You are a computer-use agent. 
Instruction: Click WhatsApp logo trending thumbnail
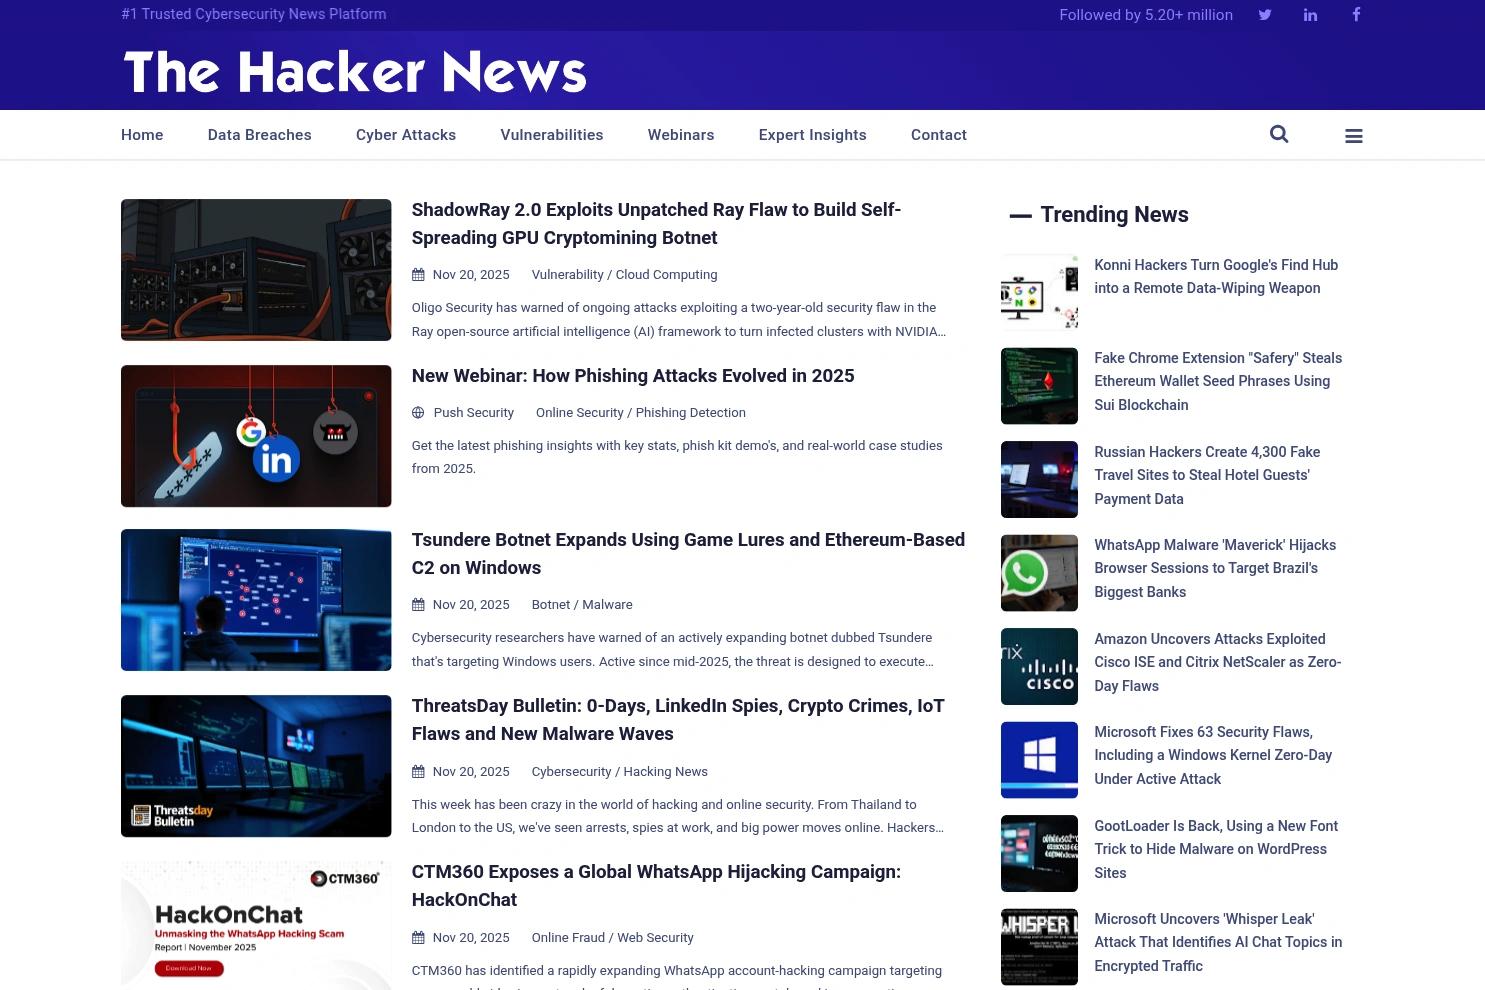point(1039,573)
